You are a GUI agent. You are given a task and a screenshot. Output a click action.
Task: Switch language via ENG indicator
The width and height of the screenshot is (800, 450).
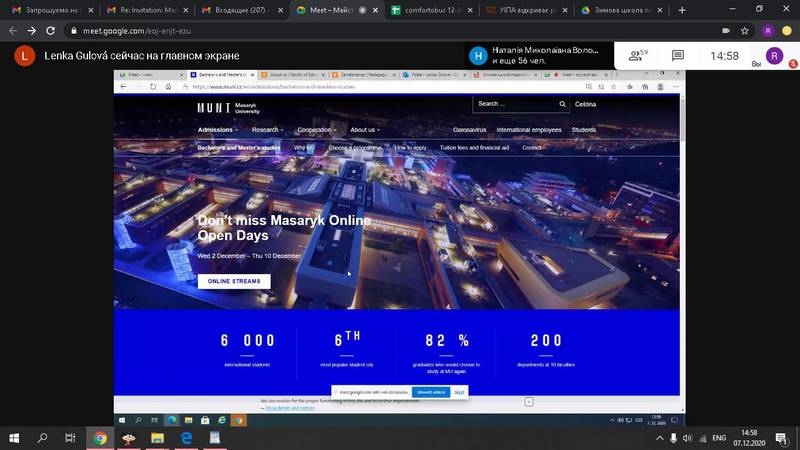pyautogui.click(x=719, y=438)
